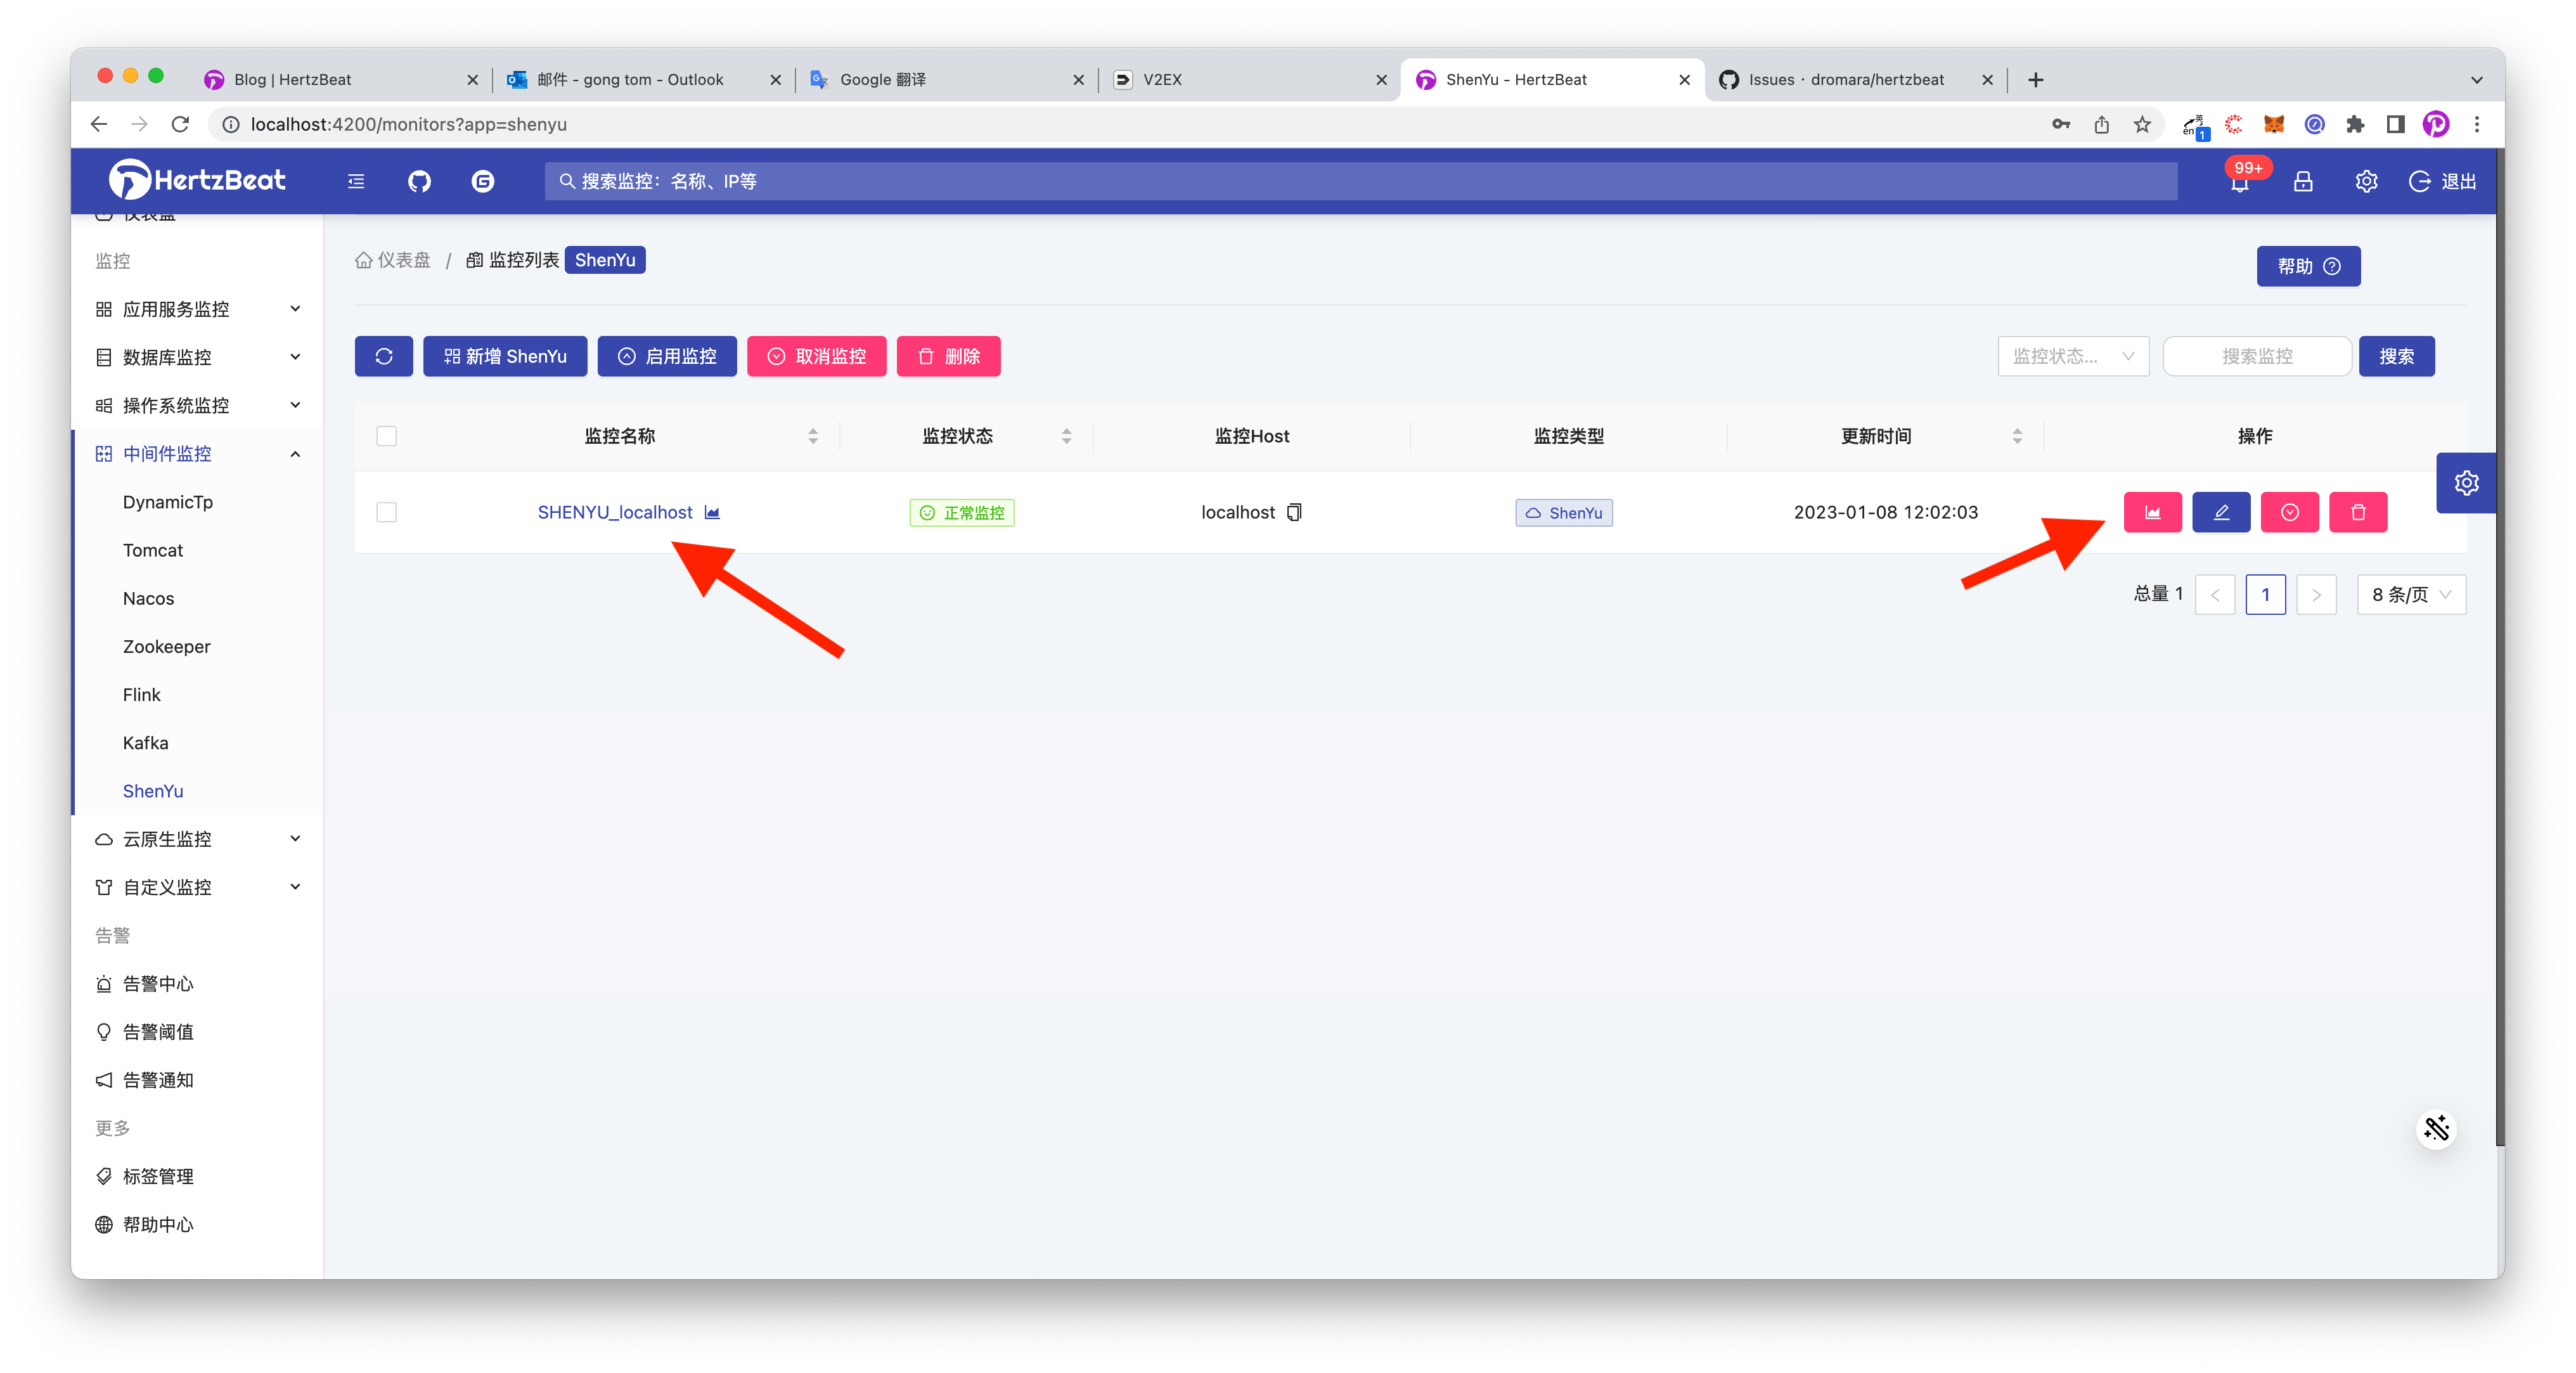Switch to Issues dromara/hertzbeat browser tab

pyautogui.click(x=1845, y=79)
